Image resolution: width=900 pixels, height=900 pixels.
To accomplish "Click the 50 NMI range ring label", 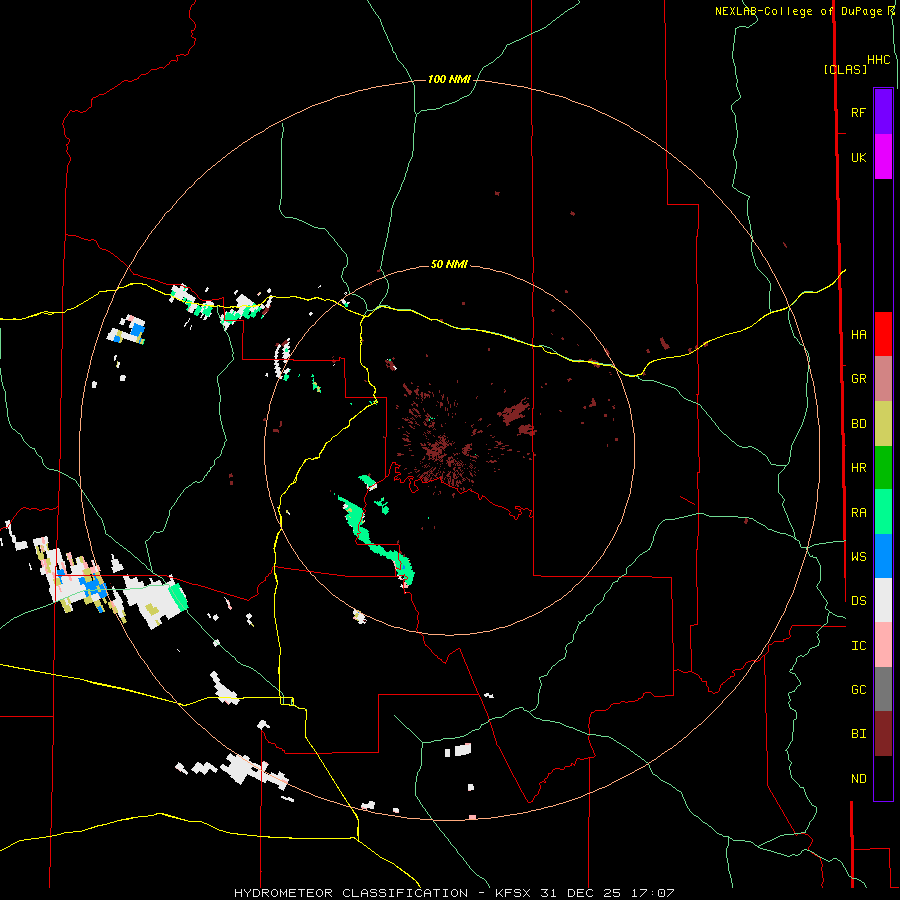I will click(x=449, y=264).
